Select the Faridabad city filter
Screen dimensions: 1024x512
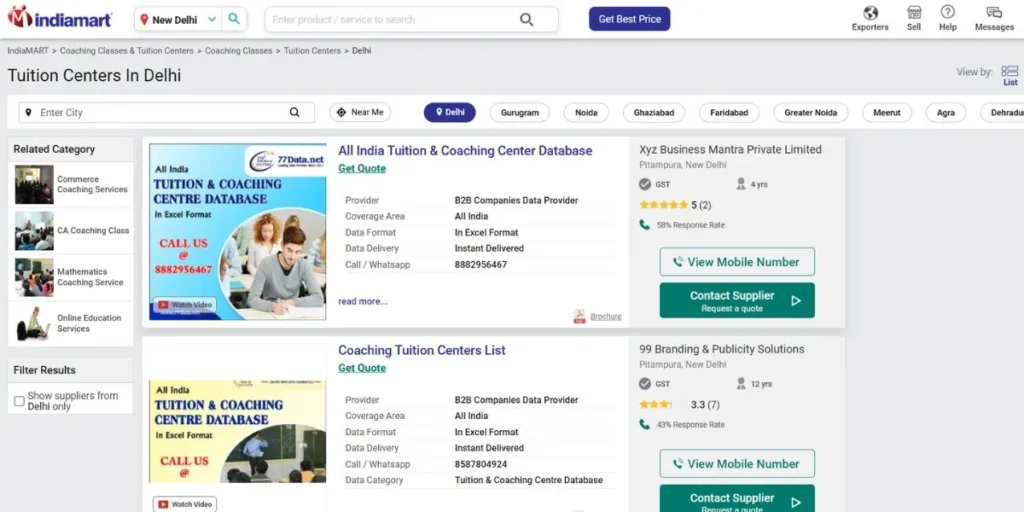(x=729, y=112)
